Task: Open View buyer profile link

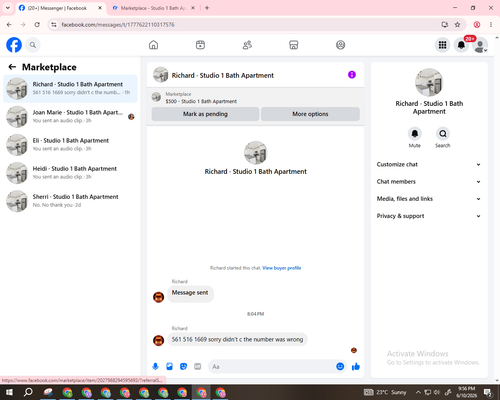Action: coord(282,268)
